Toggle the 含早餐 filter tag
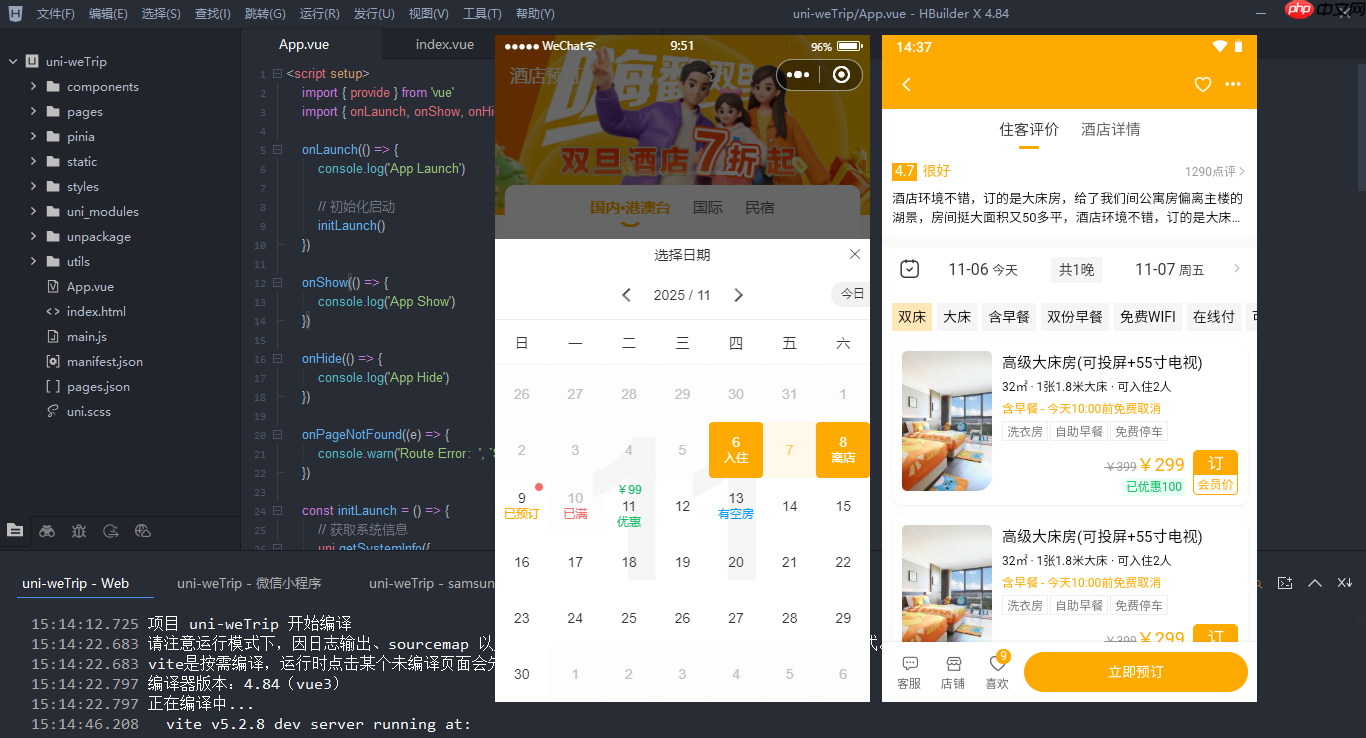Image resolution: width=1366 pixels, height=738 pixels. [x=1008, y=316]
